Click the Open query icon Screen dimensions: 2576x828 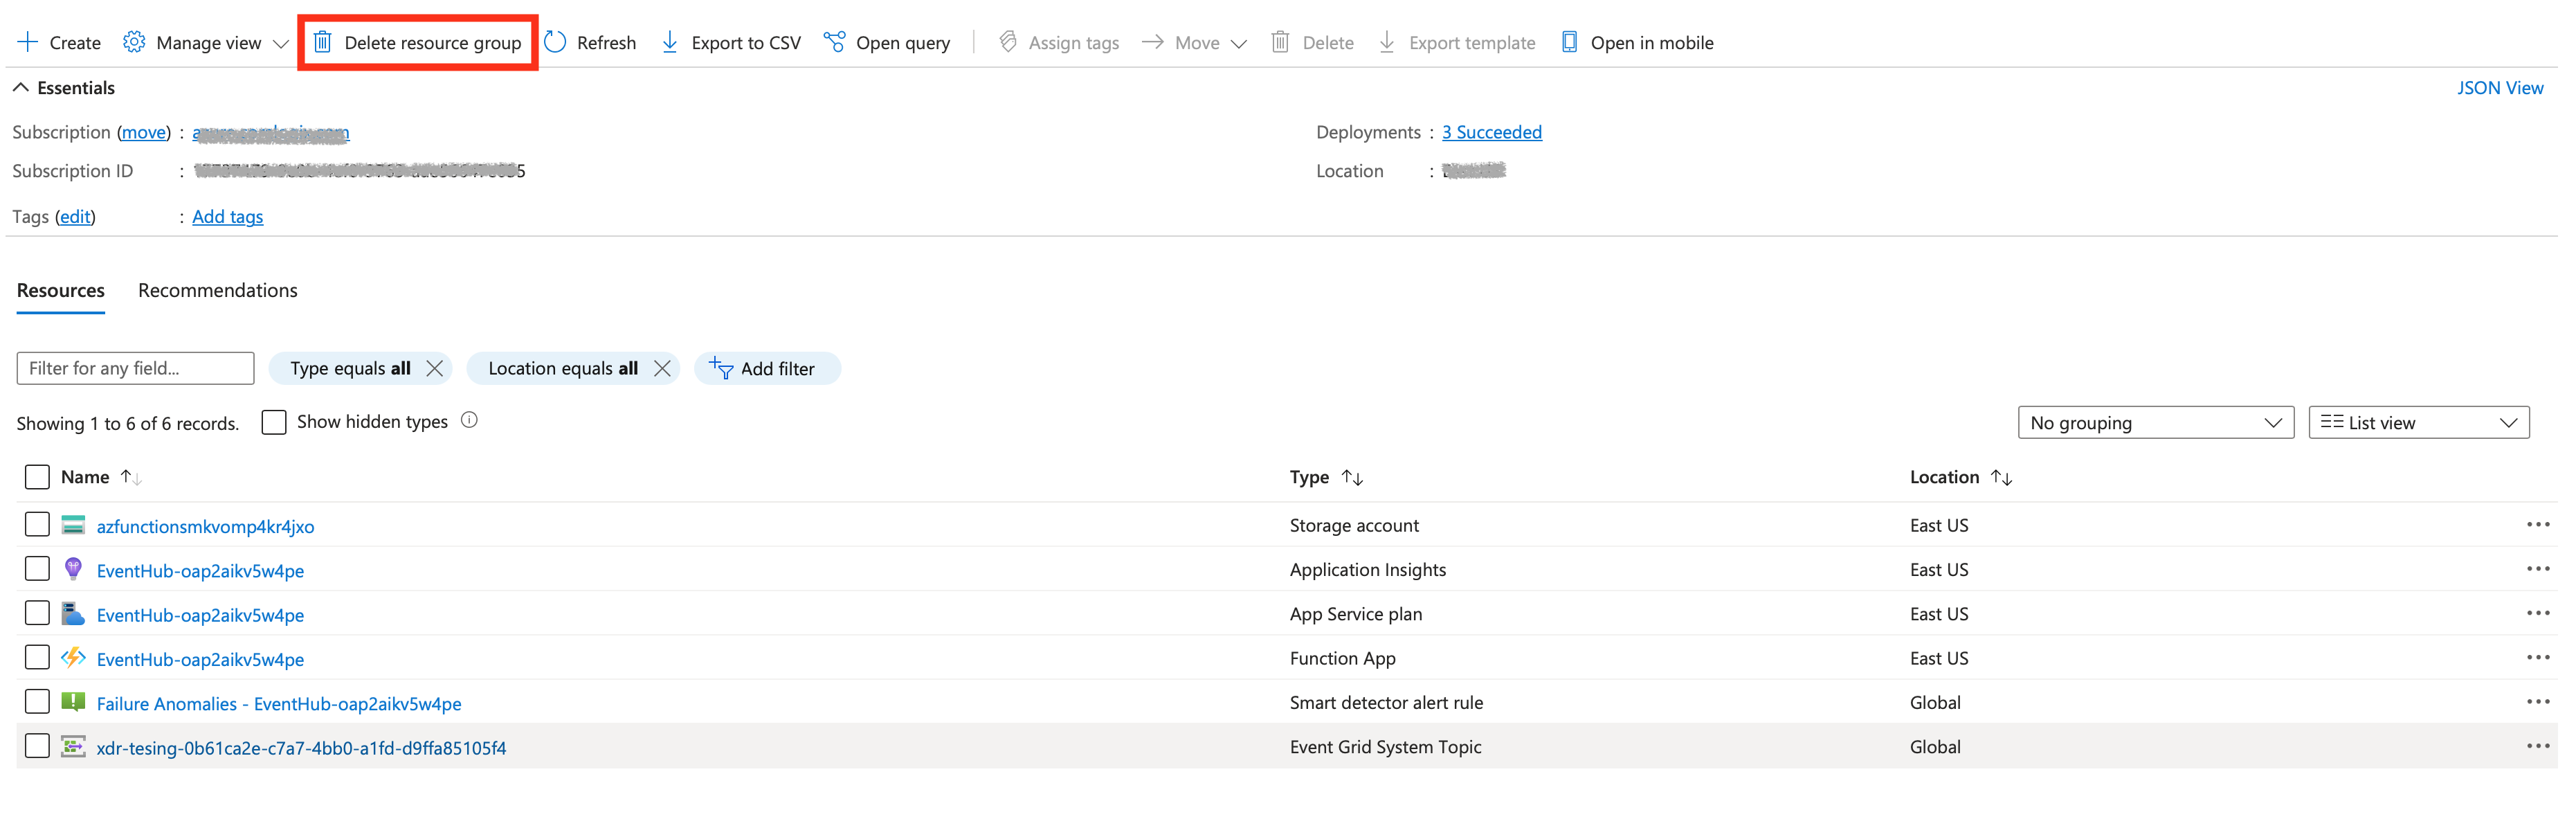[834, 42]
